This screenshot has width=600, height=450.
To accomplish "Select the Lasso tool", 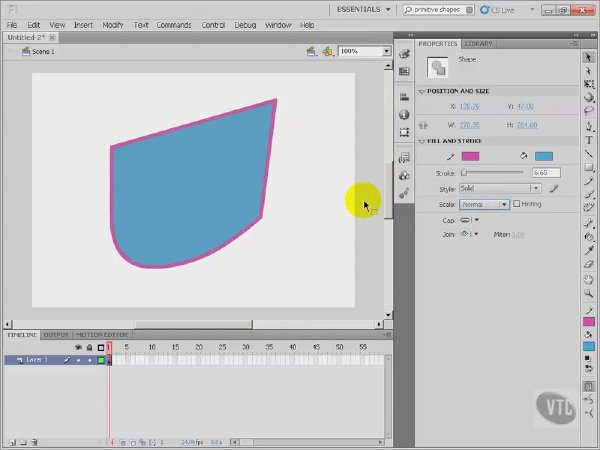I will click(589, 111).
